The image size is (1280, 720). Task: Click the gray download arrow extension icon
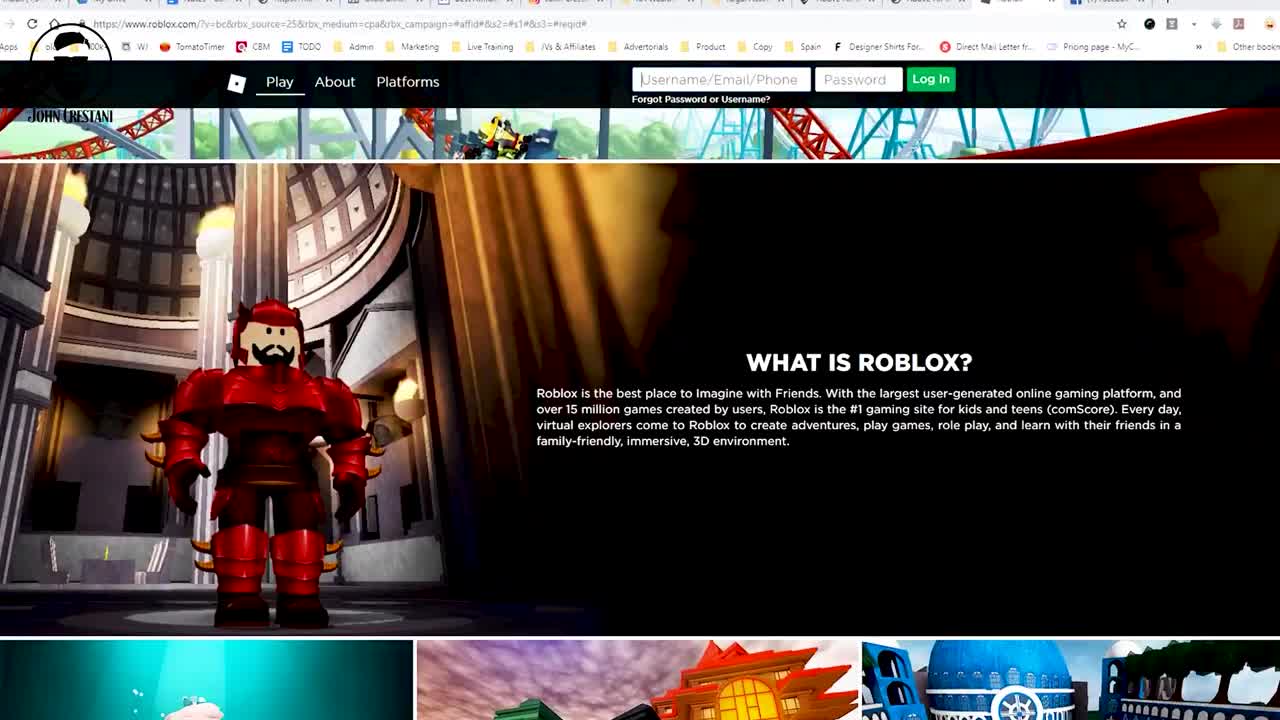[x=1216, y=24]
